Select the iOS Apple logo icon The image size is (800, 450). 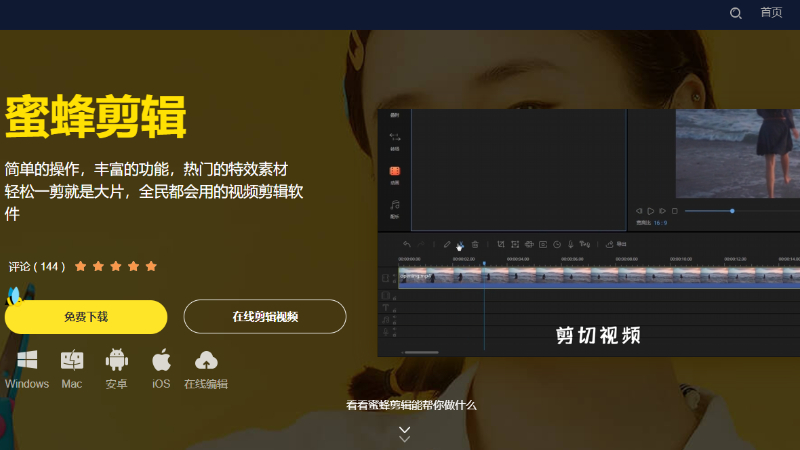click(x=161, y=359)
